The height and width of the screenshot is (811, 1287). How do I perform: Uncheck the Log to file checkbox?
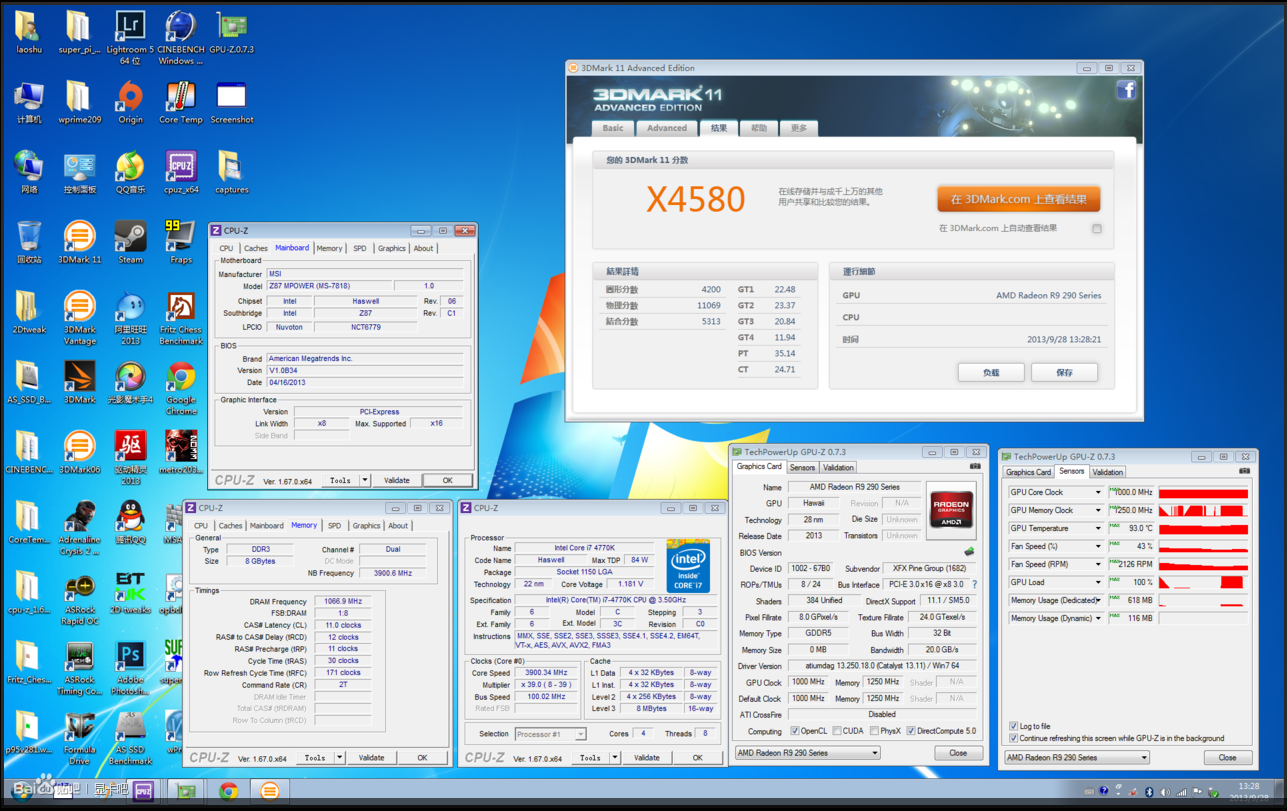(x=1013, y=726)
